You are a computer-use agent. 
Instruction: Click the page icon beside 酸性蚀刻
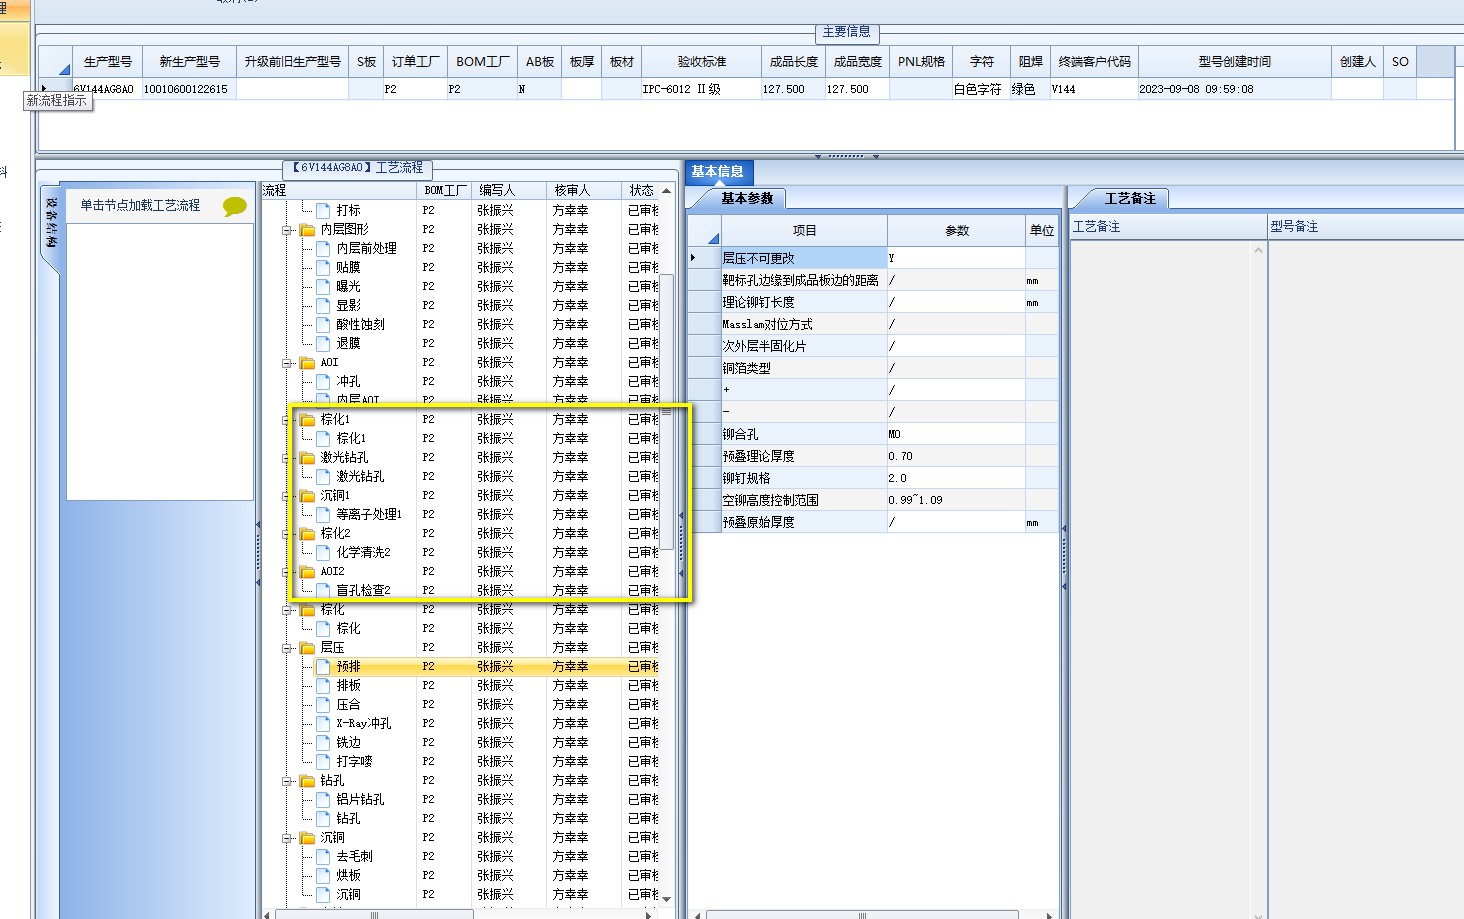(323, 324)
